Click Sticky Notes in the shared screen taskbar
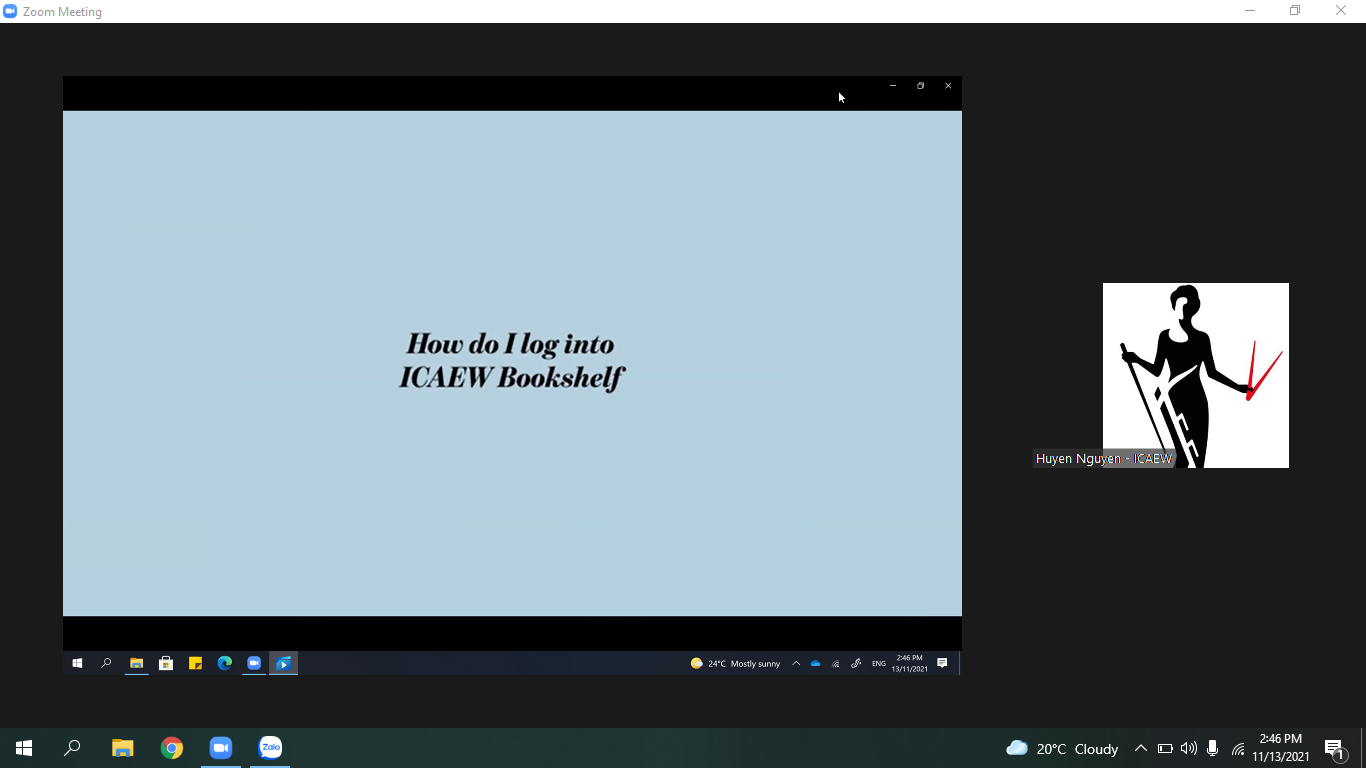The height and width of the screenshot is (768, 1366). pyautogui.click(x=195, y=663)
